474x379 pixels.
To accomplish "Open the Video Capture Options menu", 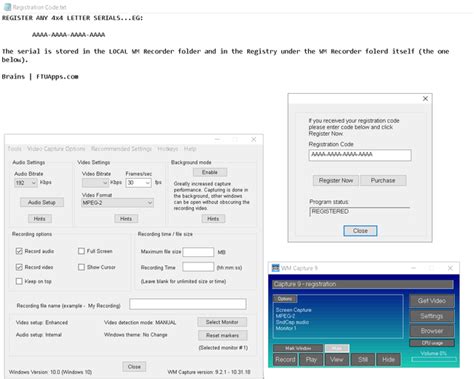I will (56, 149).
